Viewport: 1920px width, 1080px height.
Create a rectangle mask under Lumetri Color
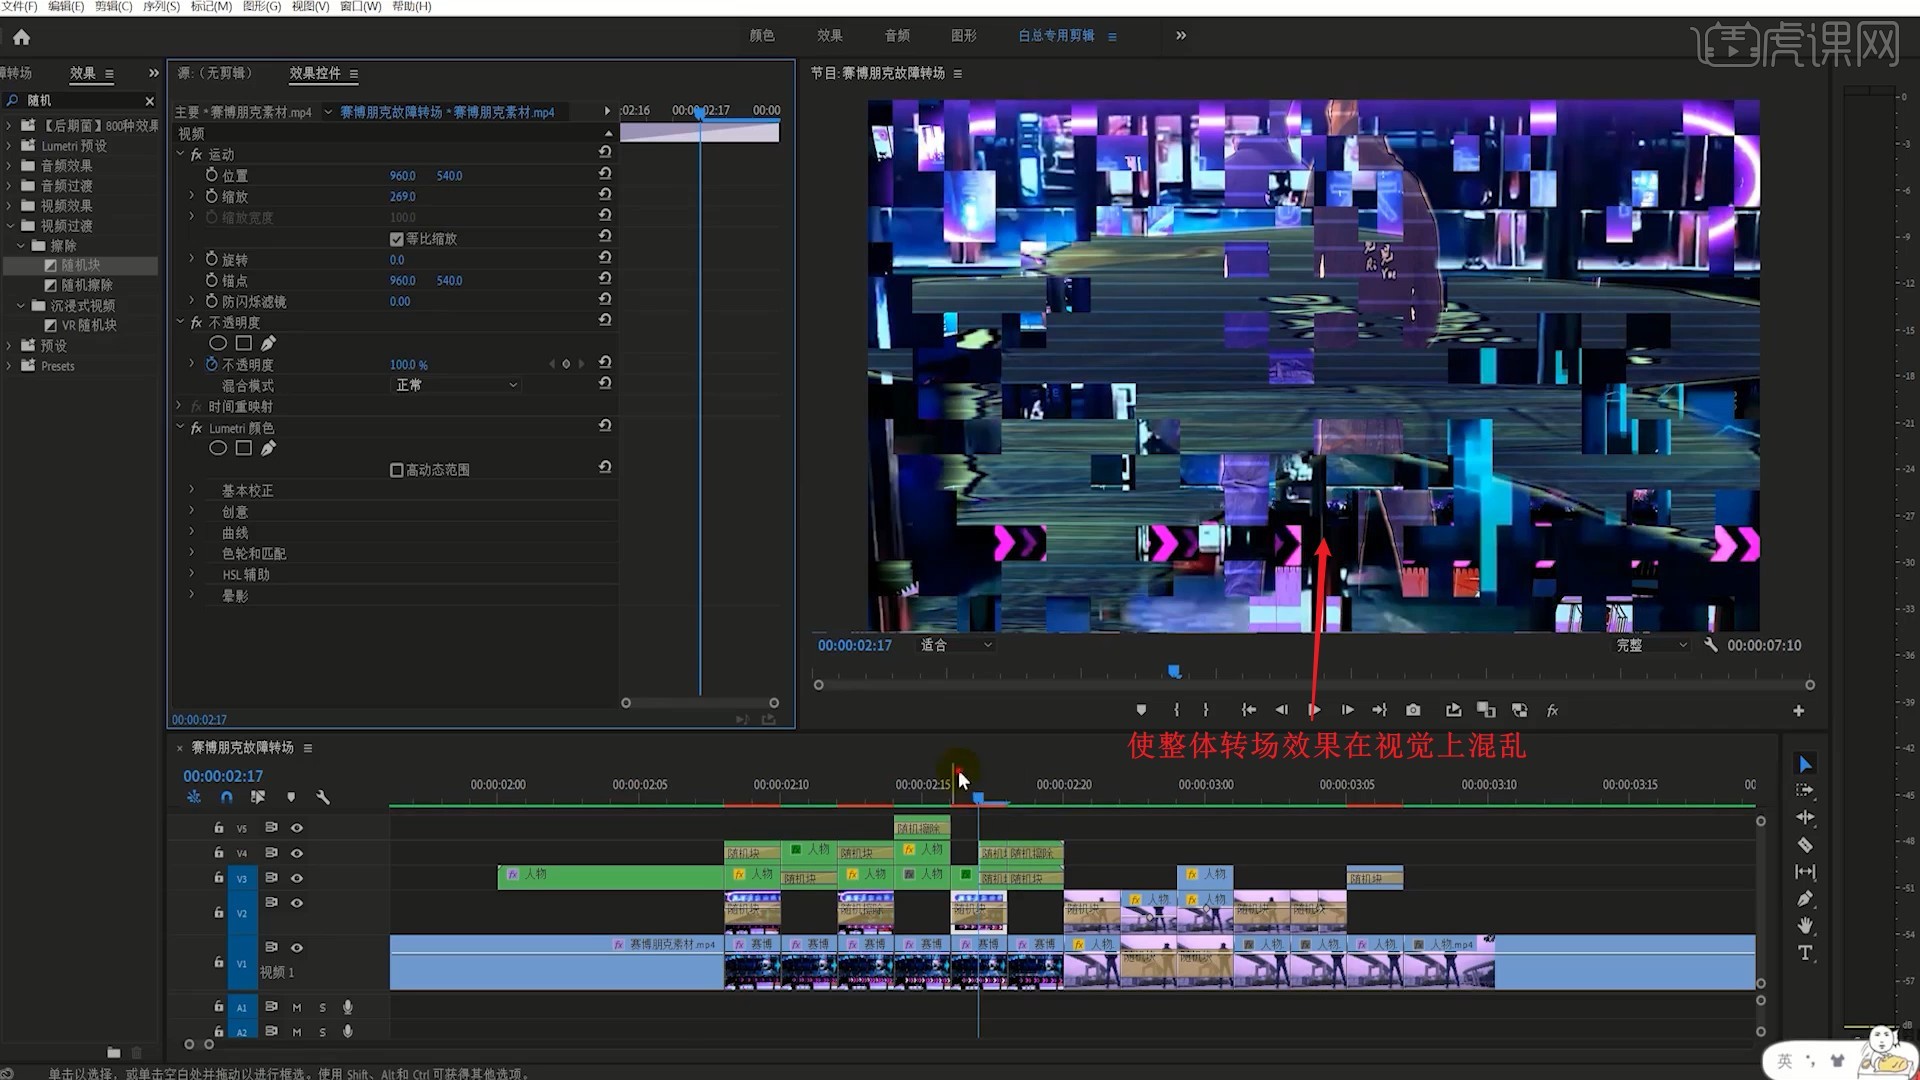pos(243,448)
